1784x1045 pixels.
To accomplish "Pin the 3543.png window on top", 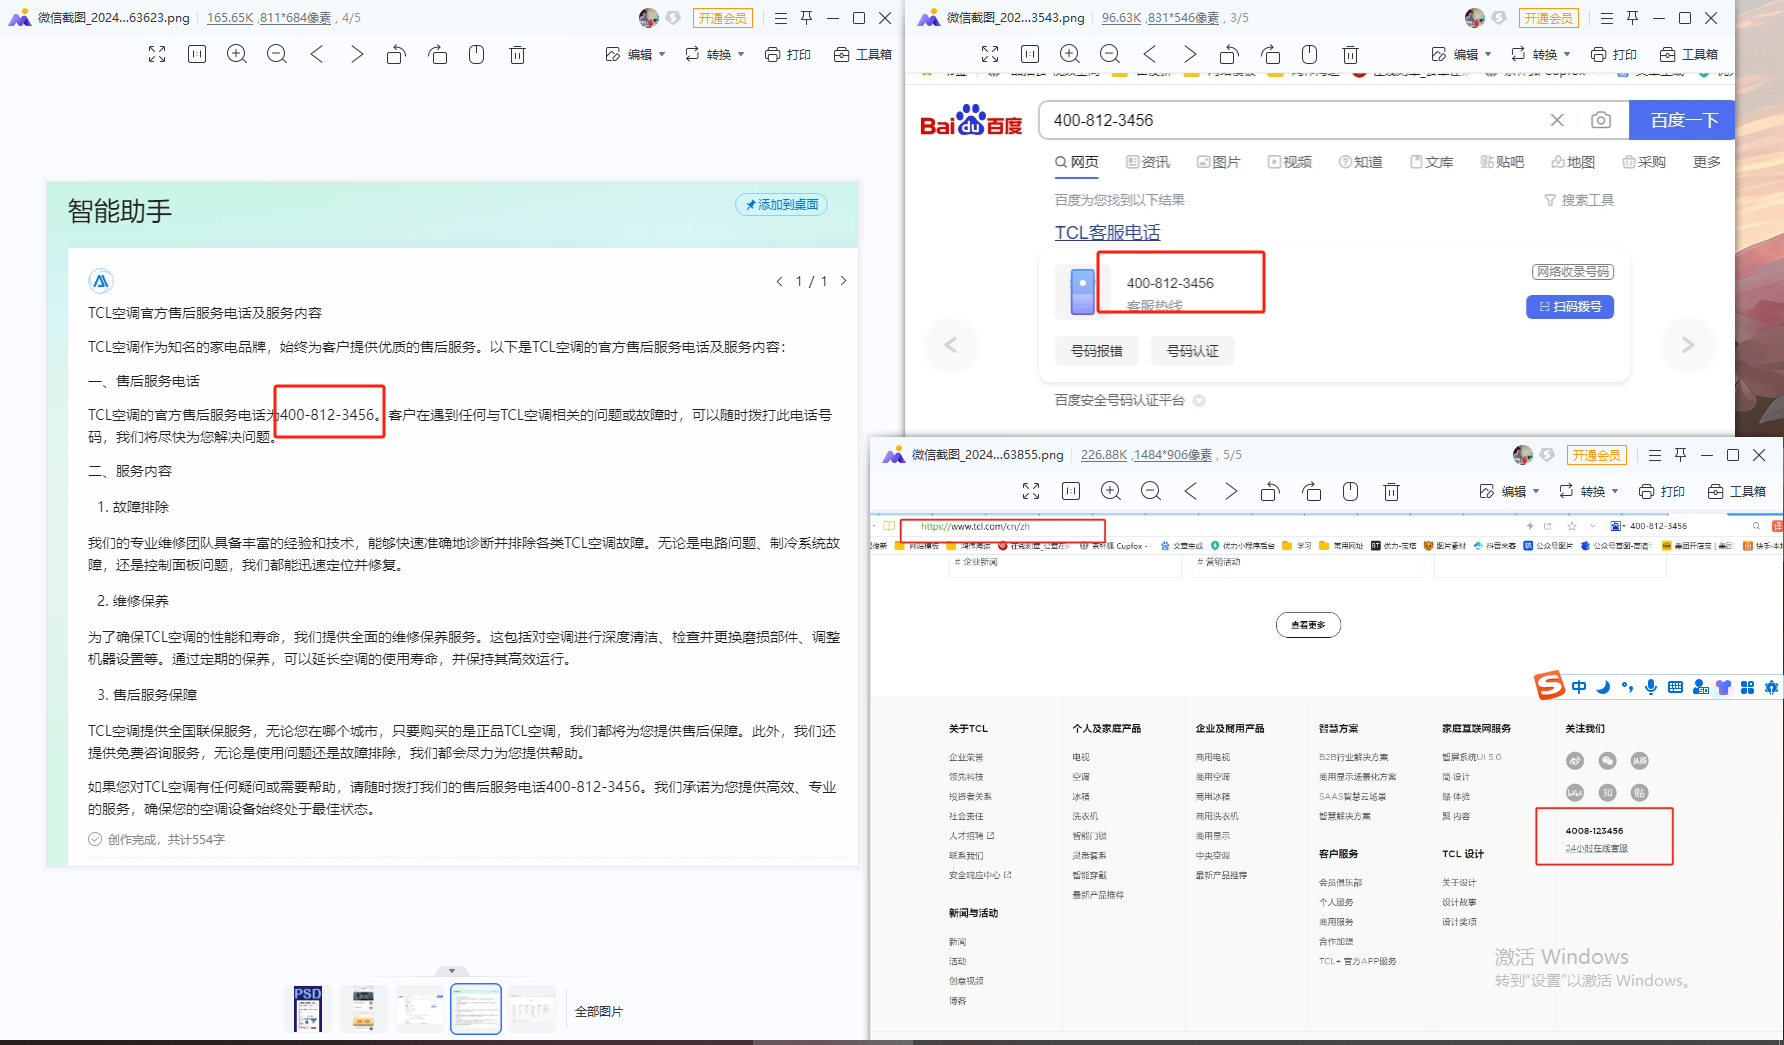I will pyautogui.click(x=1633, y=18).
